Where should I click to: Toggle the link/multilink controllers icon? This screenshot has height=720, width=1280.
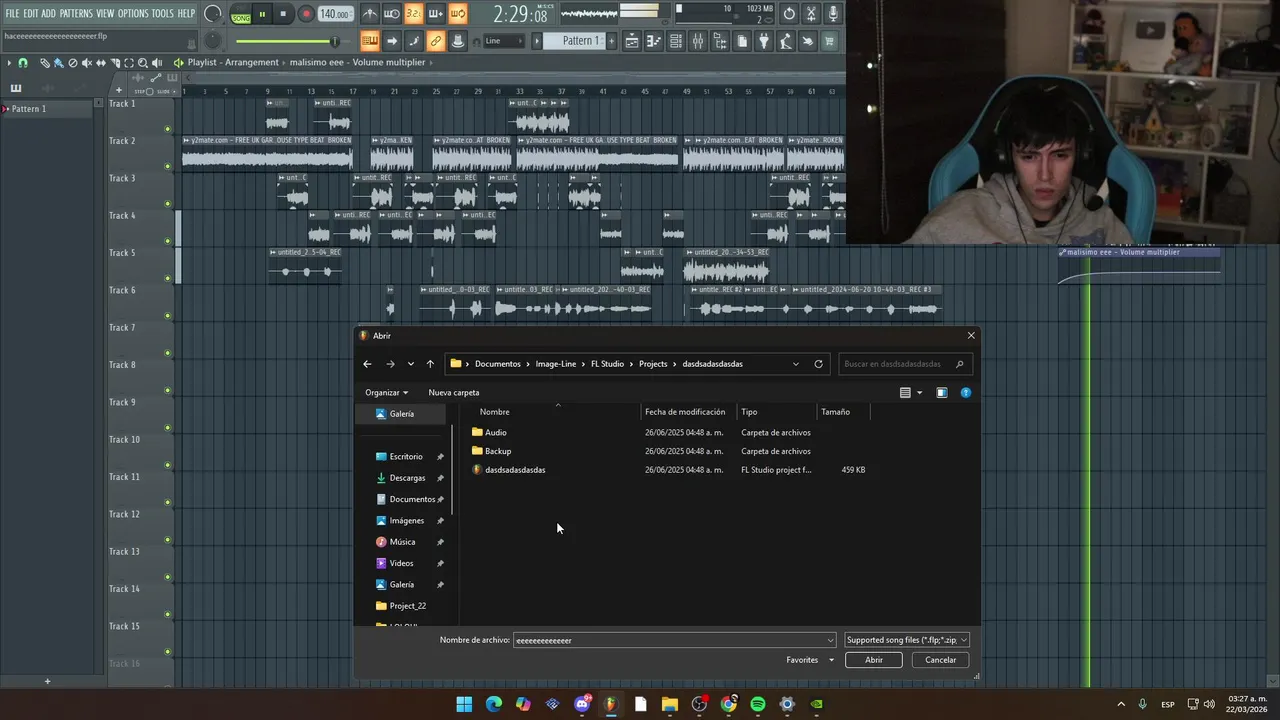(x=435, y=41)
